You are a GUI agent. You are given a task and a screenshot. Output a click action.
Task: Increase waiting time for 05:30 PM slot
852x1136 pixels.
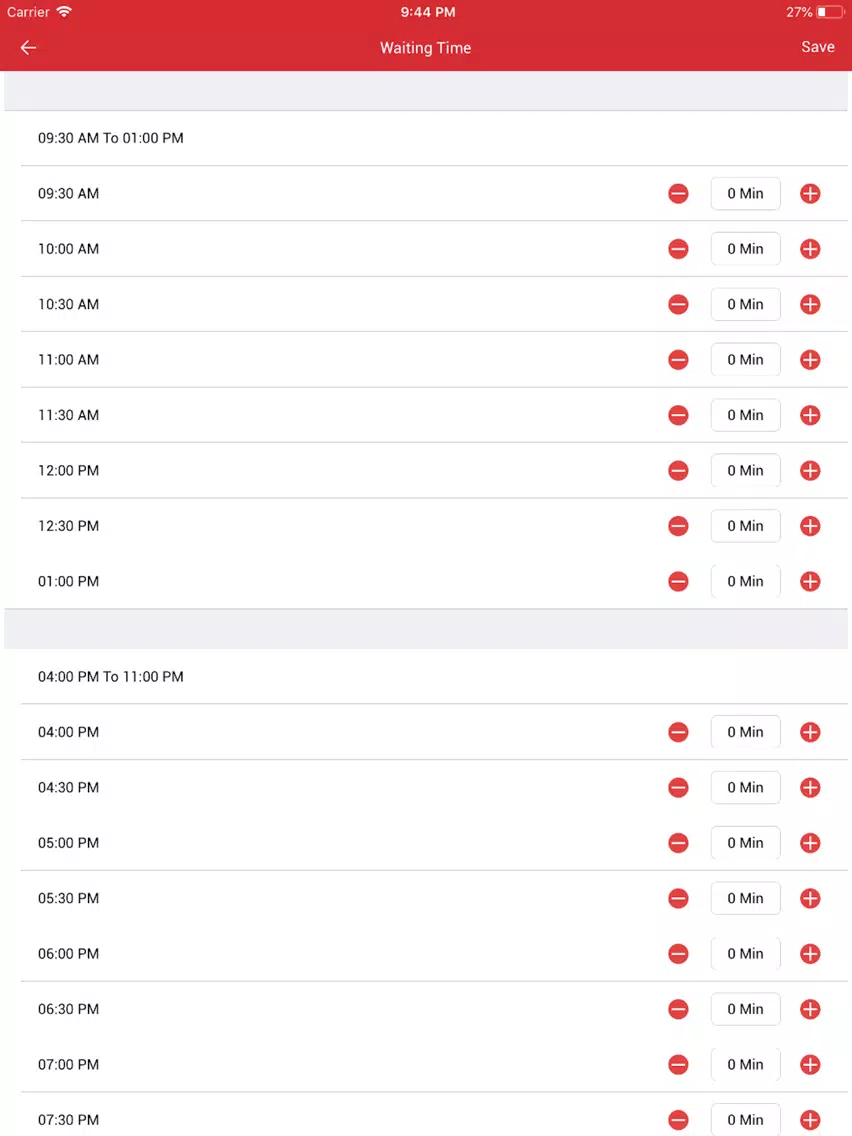coord(810,898)
